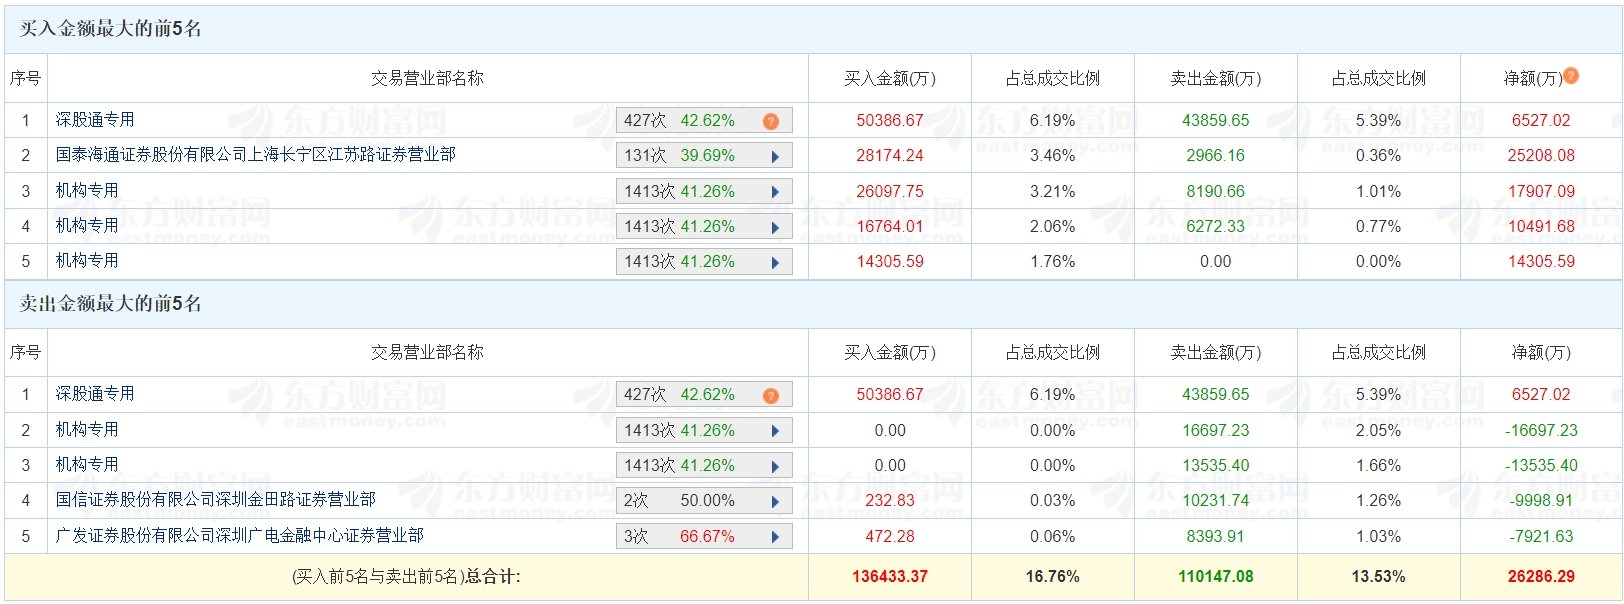Image resolution: width=1624 pixels, height=604 pixels.
Task: Select the net amount 10491.68 cell
Action: coord(1541,226)
